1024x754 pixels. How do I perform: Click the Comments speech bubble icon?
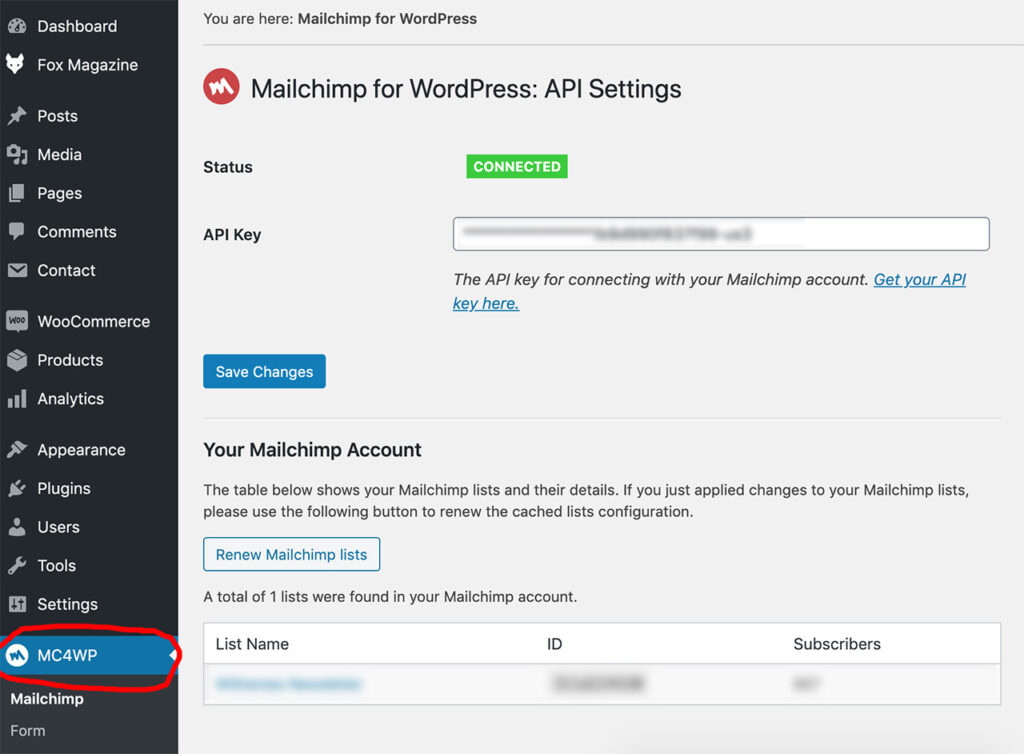pyautogui.click(x=17, y=232)
